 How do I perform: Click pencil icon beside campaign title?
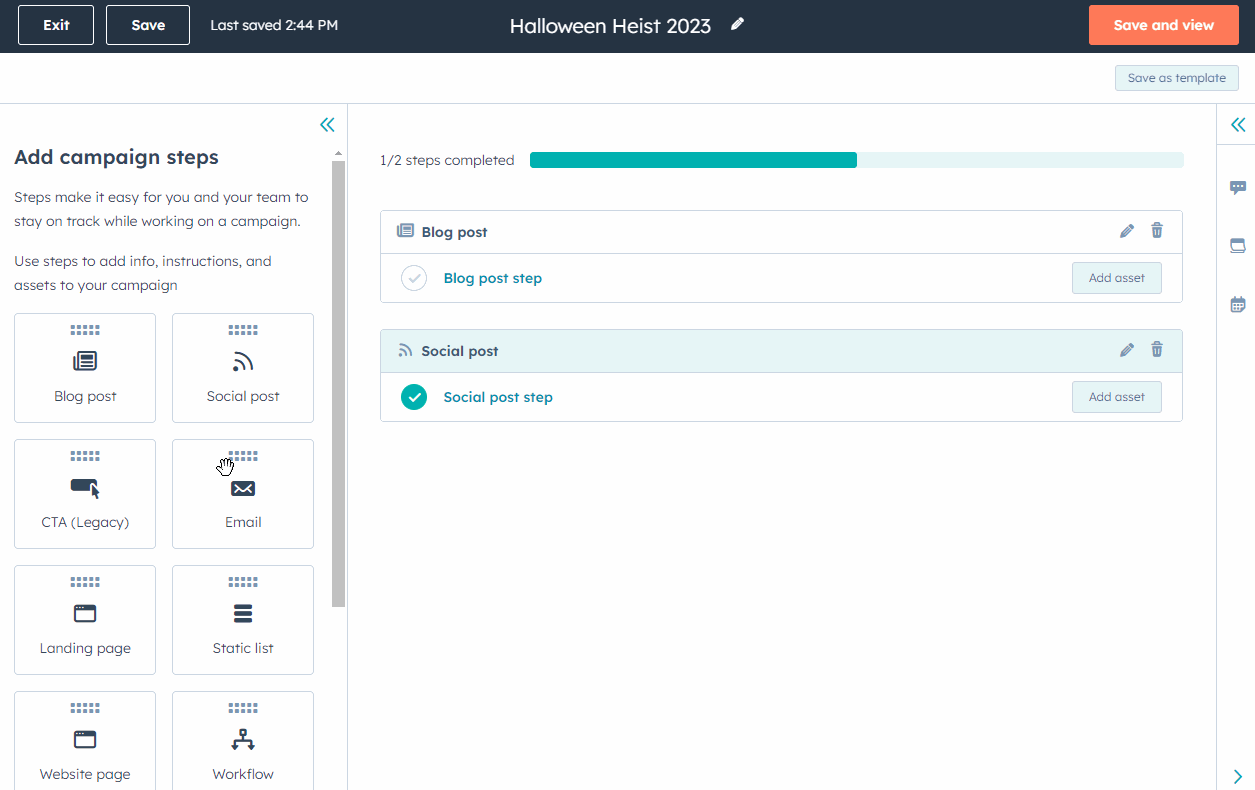point(737,24)
